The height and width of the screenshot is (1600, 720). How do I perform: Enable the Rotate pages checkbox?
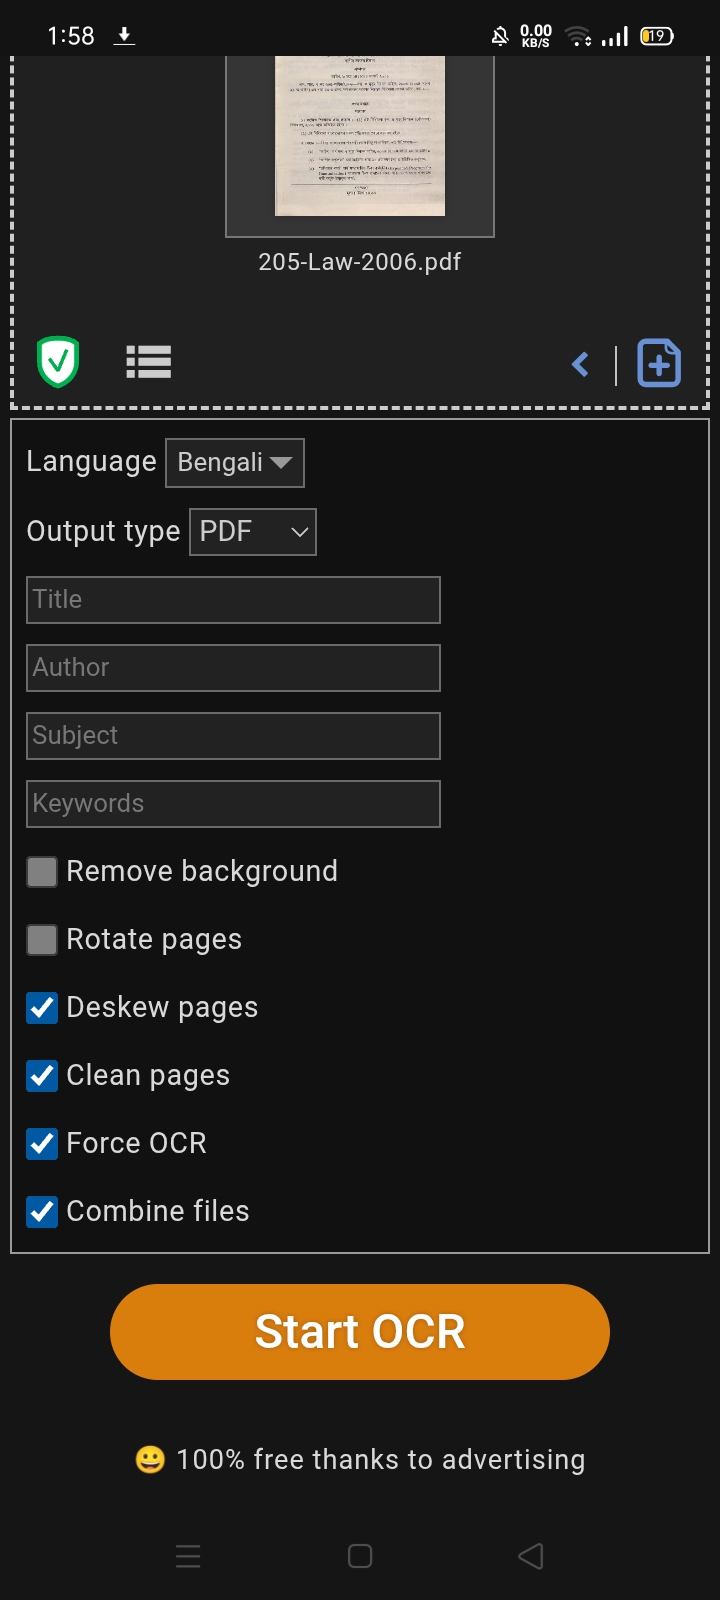pos(42,940)
